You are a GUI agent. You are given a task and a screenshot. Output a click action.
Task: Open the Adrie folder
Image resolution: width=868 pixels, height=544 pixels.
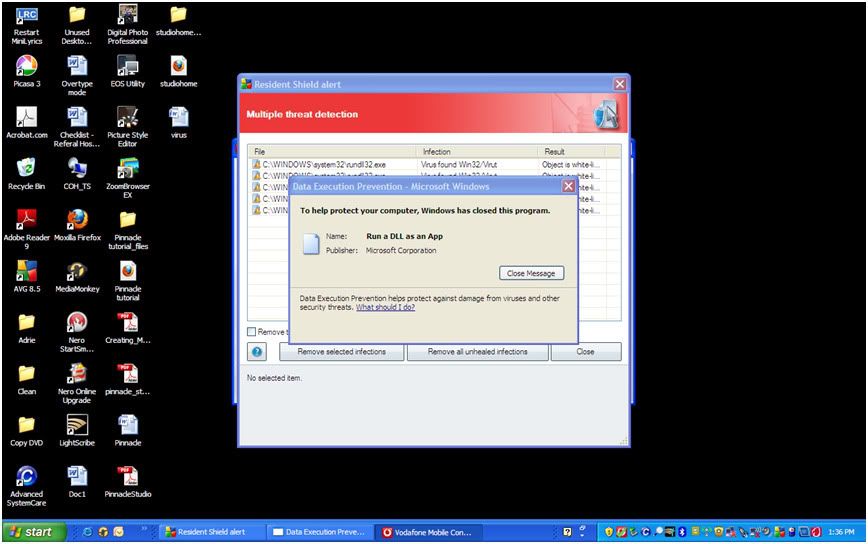pyautogui.click(x=27, y=328)
